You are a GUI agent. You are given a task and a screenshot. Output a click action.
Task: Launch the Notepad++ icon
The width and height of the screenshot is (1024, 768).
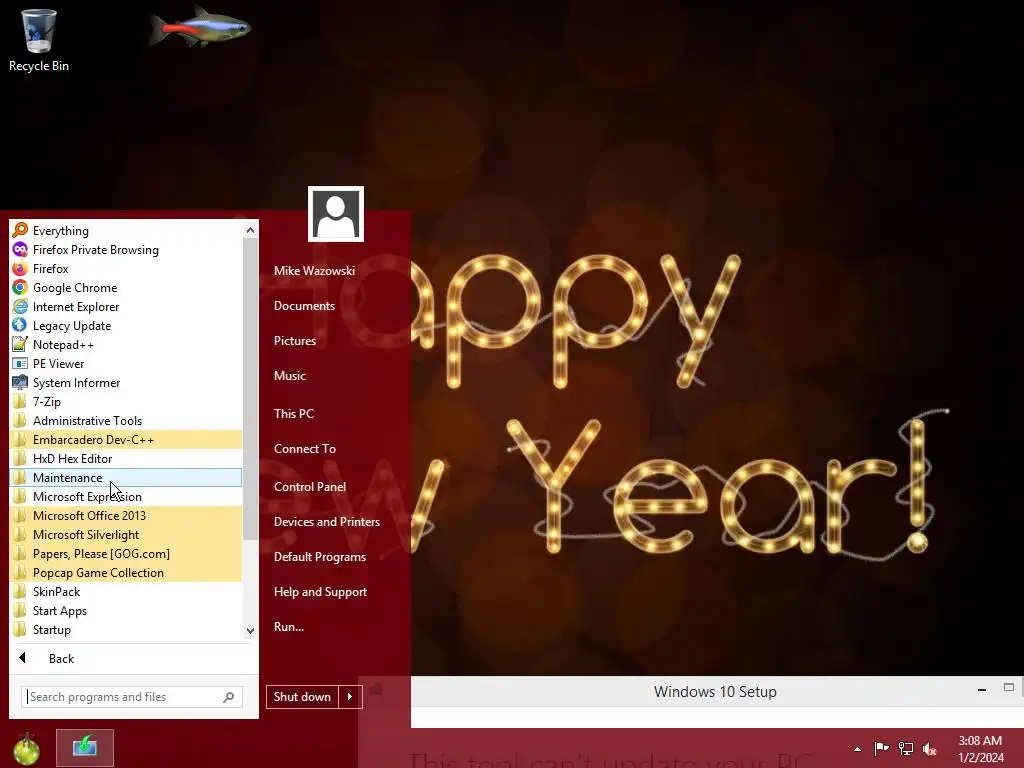[20, 344]
